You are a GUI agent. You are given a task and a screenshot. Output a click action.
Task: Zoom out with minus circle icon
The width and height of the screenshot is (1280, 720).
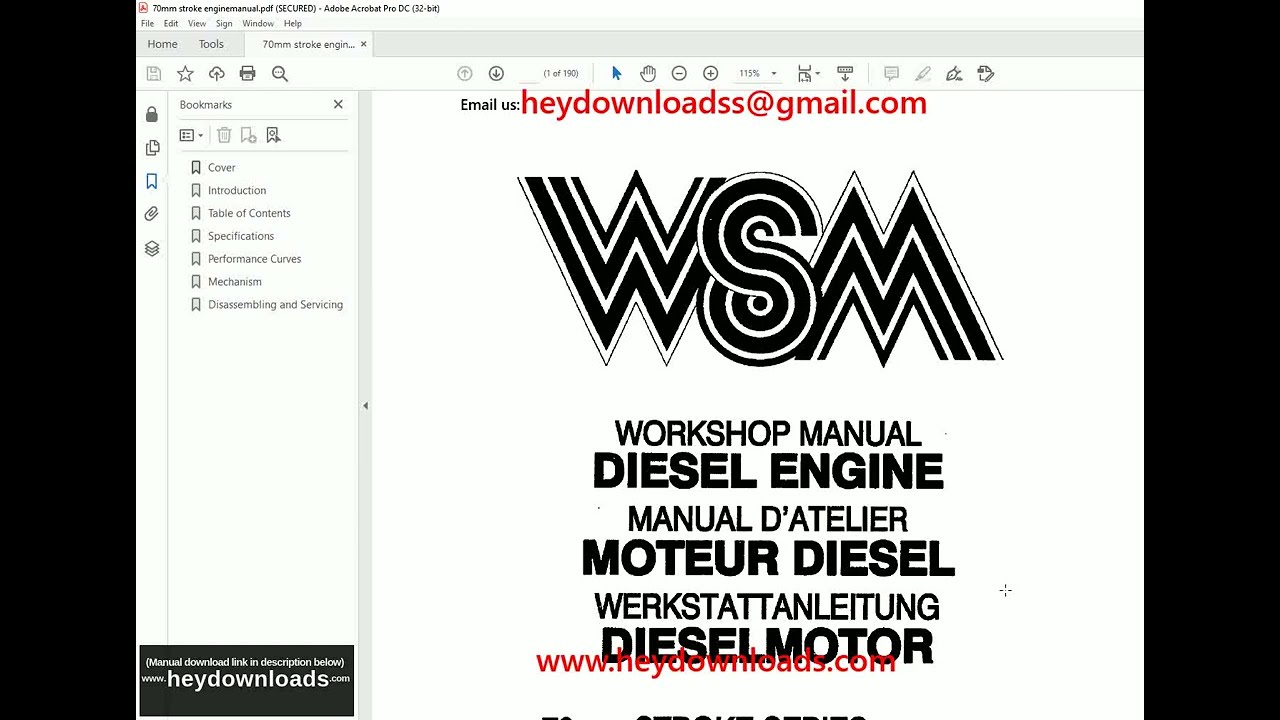(679, 73)
